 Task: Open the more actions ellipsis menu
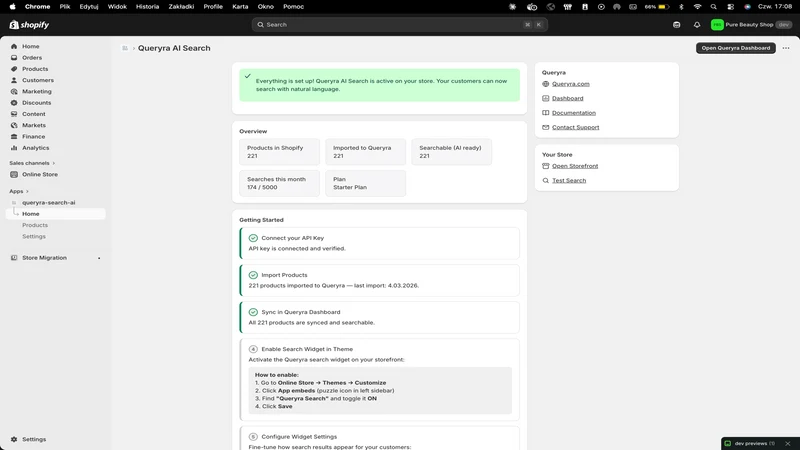(786, 48)
